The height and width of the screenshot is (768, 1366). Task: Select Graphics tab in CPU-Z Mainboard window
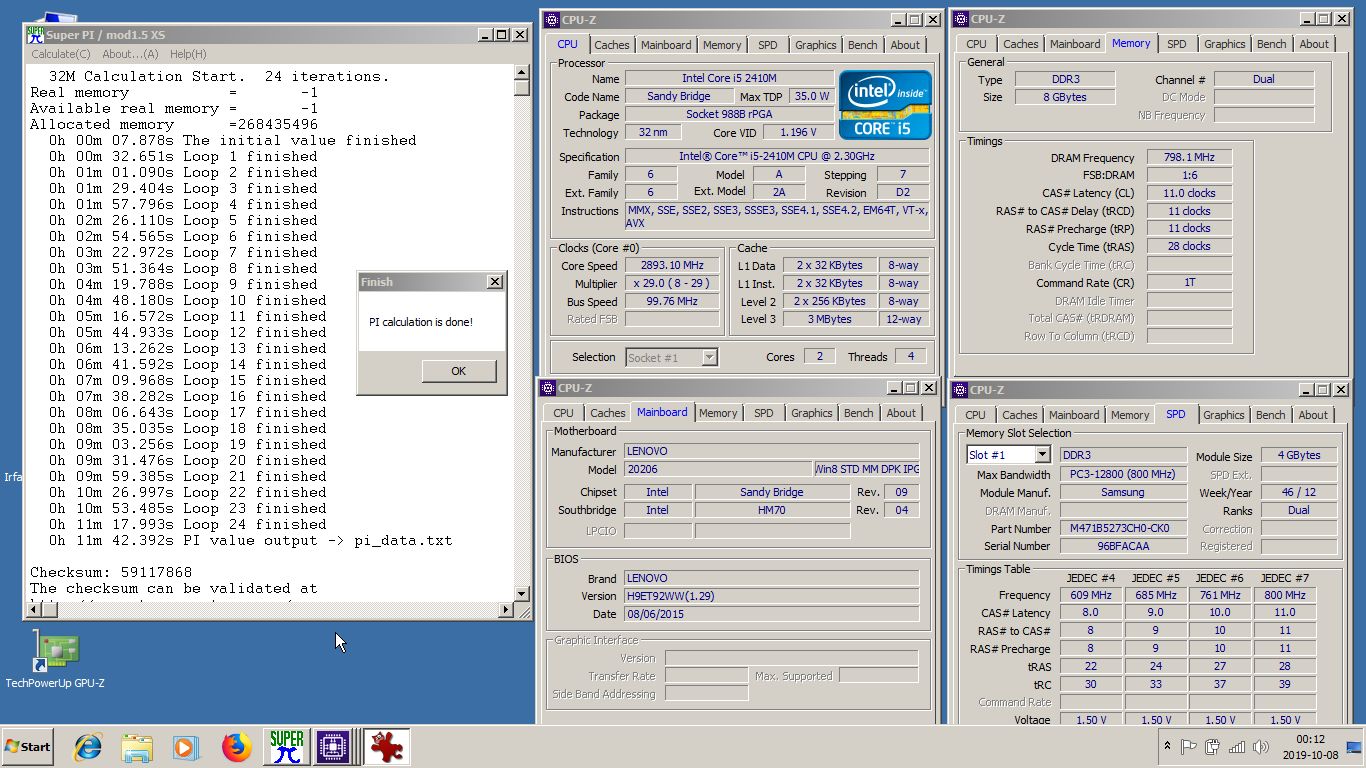pyautogui.click(x=812, y=413)
